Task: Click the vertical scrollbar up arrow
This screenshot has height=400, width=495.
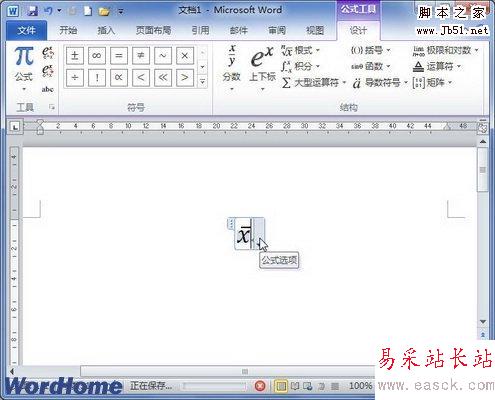Action: coord(483,142)
